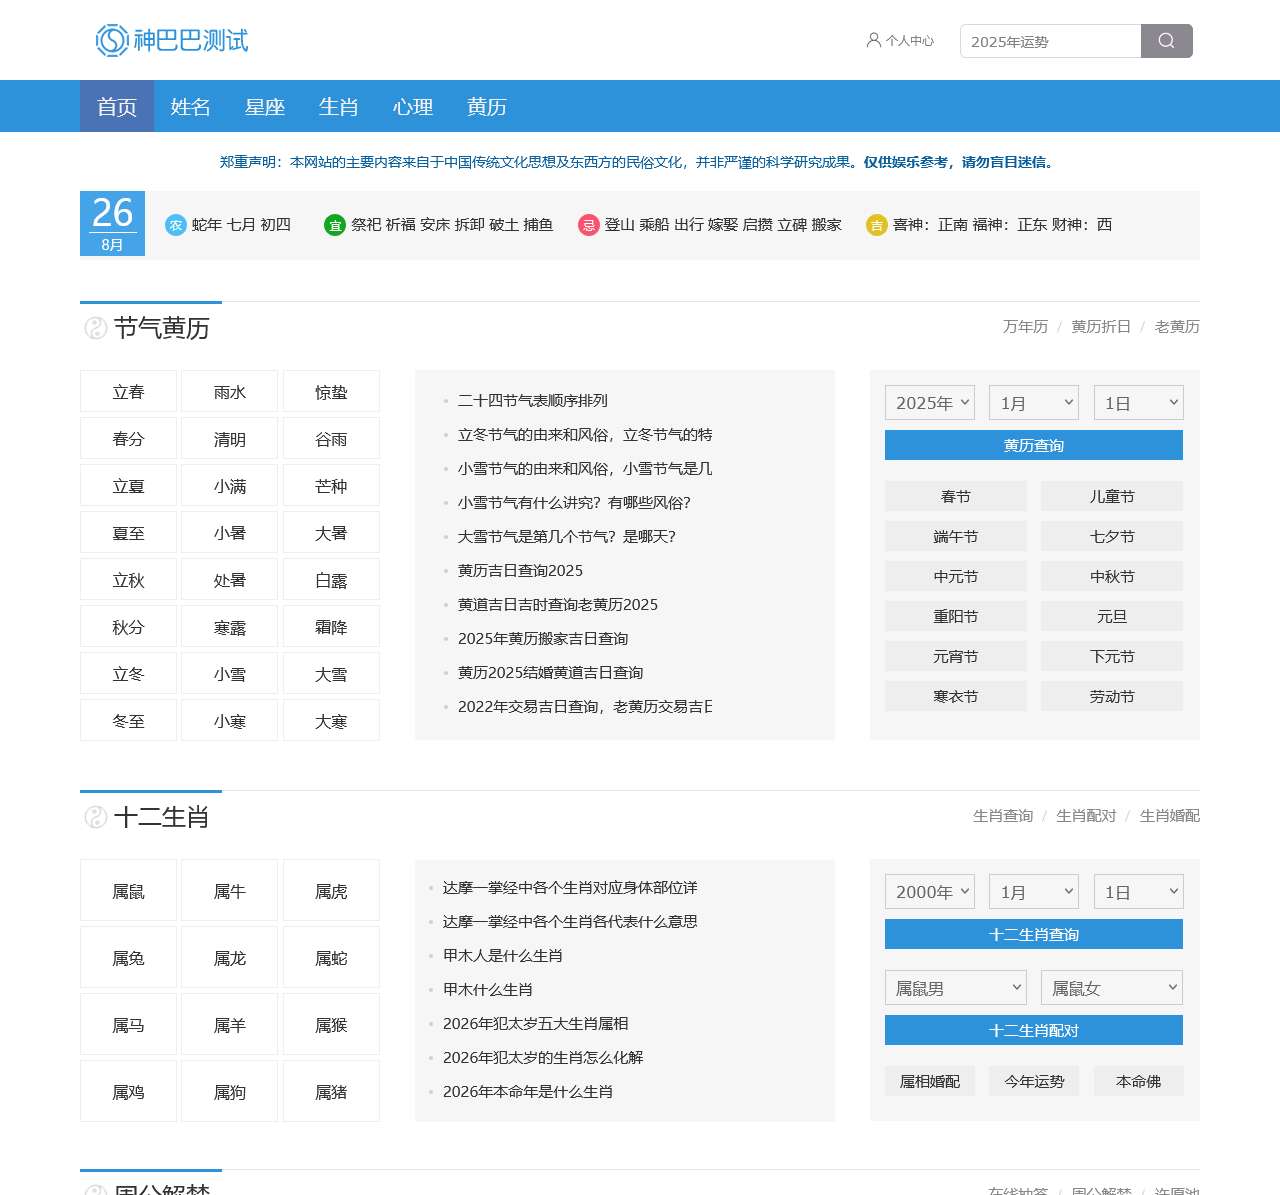Click the green 宜 auspicious icon
This screenshot has height=1195, width=1280.
coord(333,225)
